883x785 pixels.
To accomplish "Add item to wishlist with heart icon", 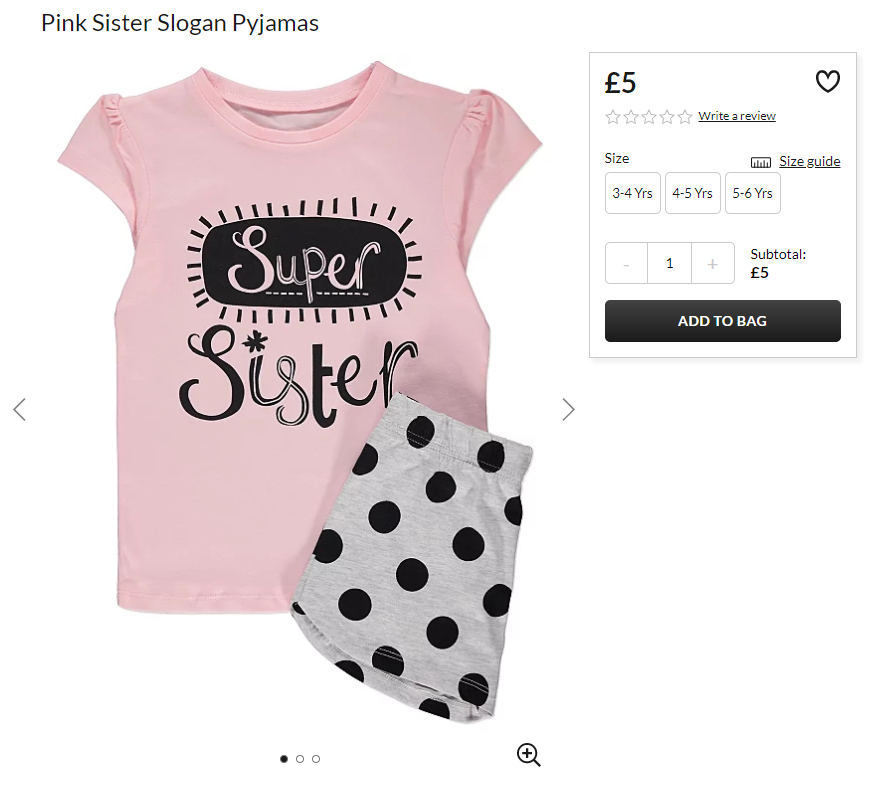I will (827, 81).
